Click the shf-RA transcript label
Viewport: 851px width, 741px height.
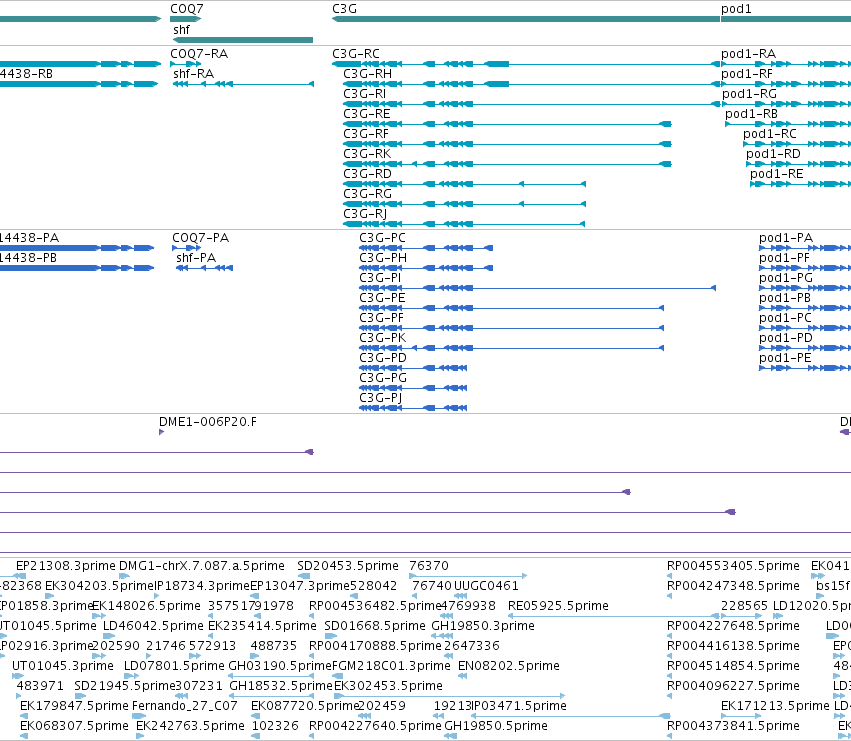[194, 74]
